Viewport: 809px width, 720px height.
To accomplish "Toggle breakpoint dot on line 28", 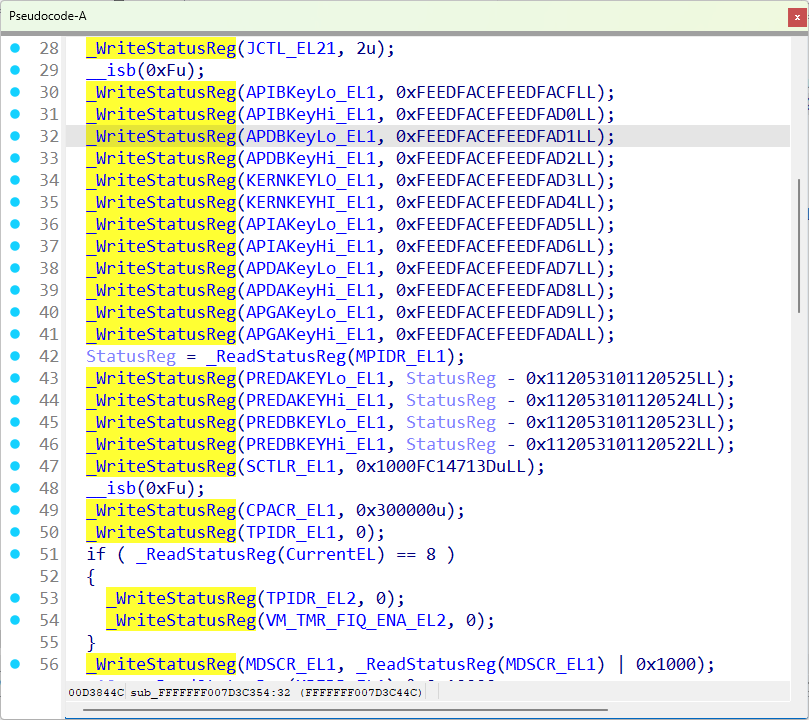I will pos(15,48).
